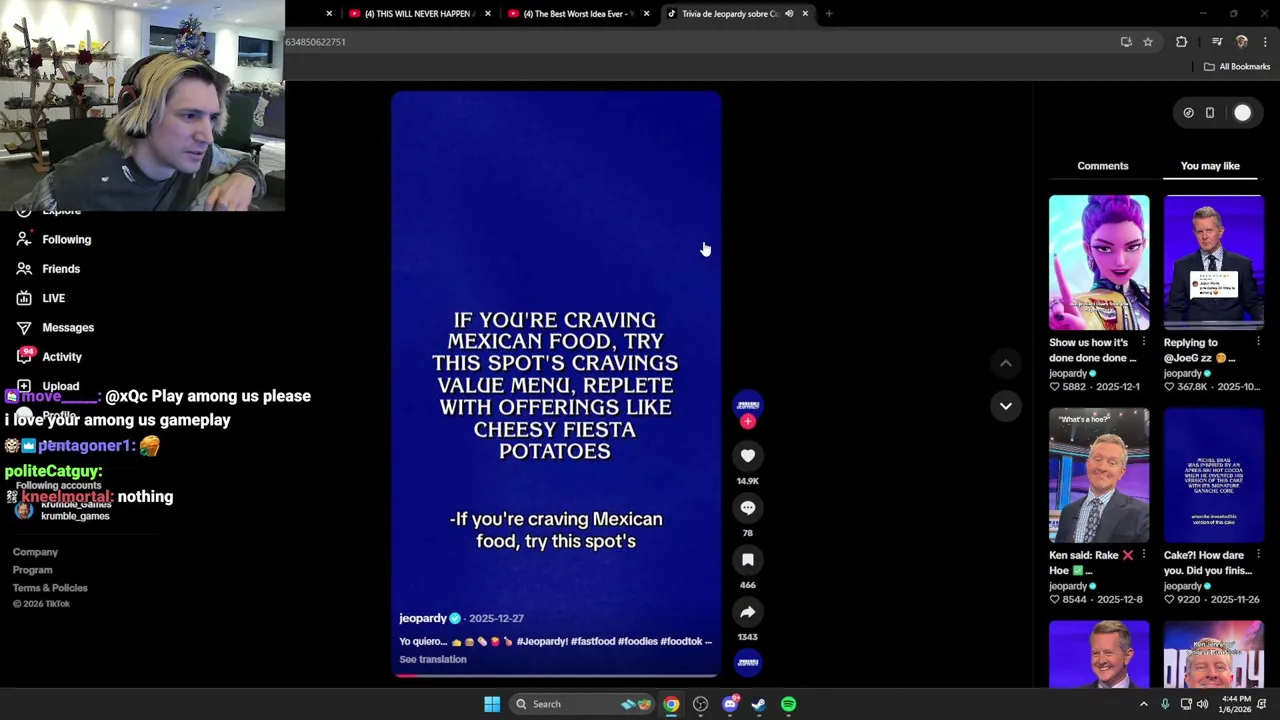
Task: Open the blue cake clue video thumbnail
Action: point(1213,475)
